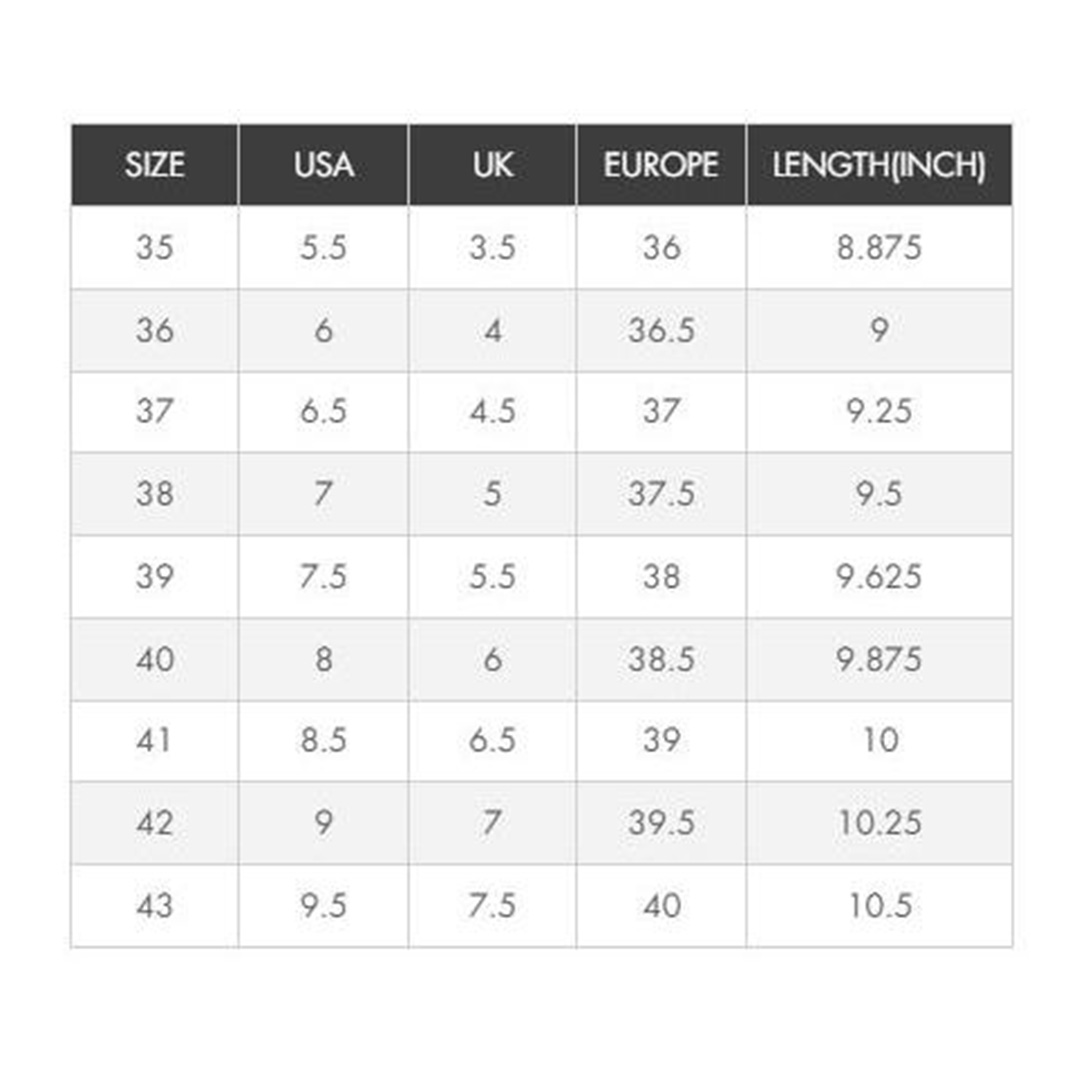The image size is (1080, 1080).
Task: Select size 35 cell
Action: pyautogui.click(x=155, y=247)
